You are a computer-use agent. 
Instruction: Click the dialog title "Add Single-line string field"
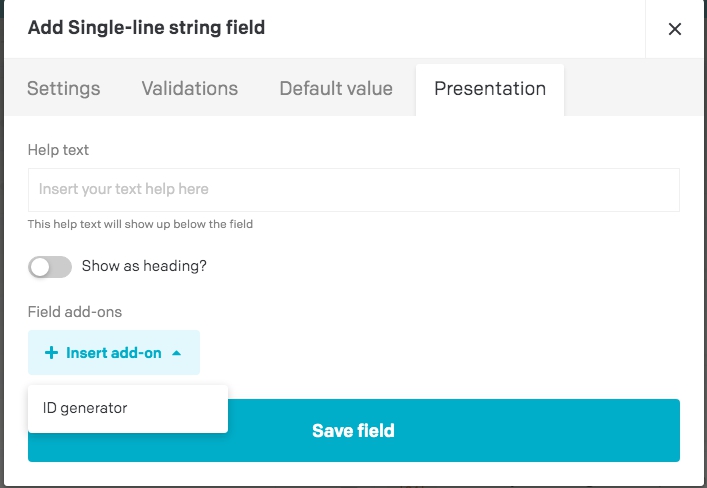(146, 28)
